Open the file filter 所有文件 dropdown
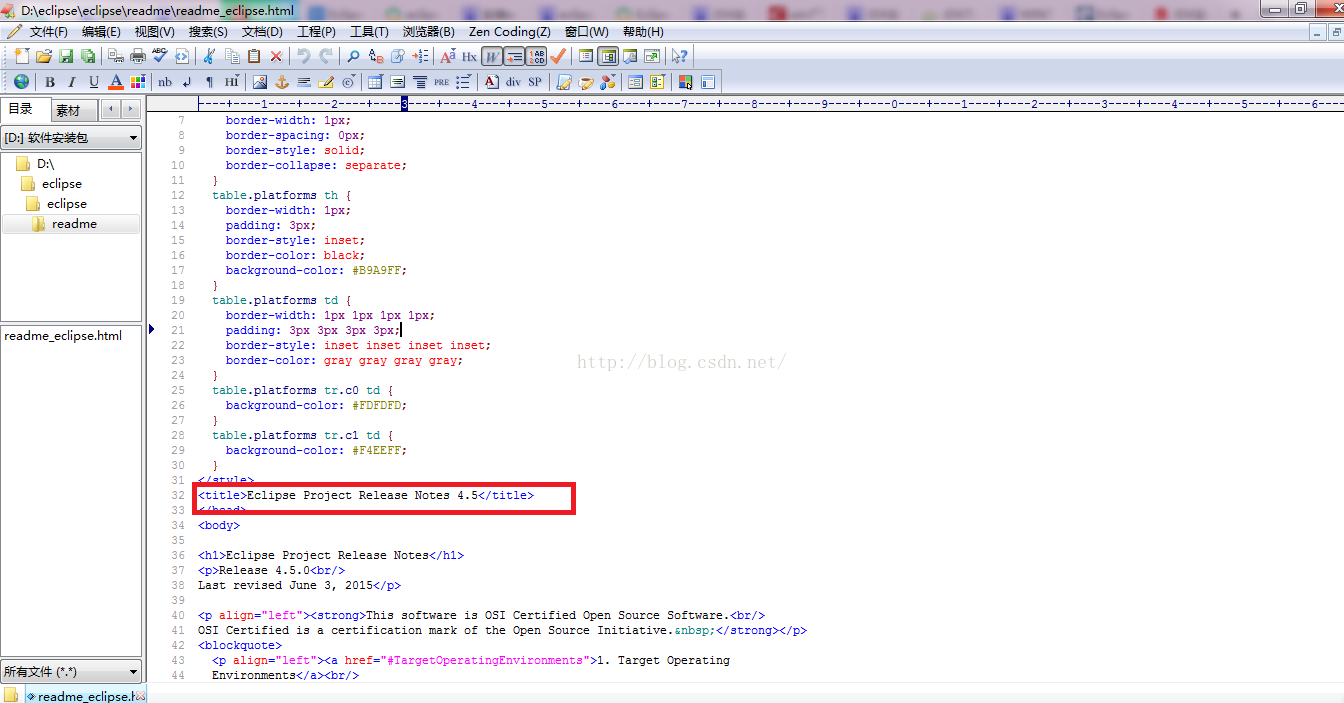This screenshot has width=1344, height=703. 72,672
